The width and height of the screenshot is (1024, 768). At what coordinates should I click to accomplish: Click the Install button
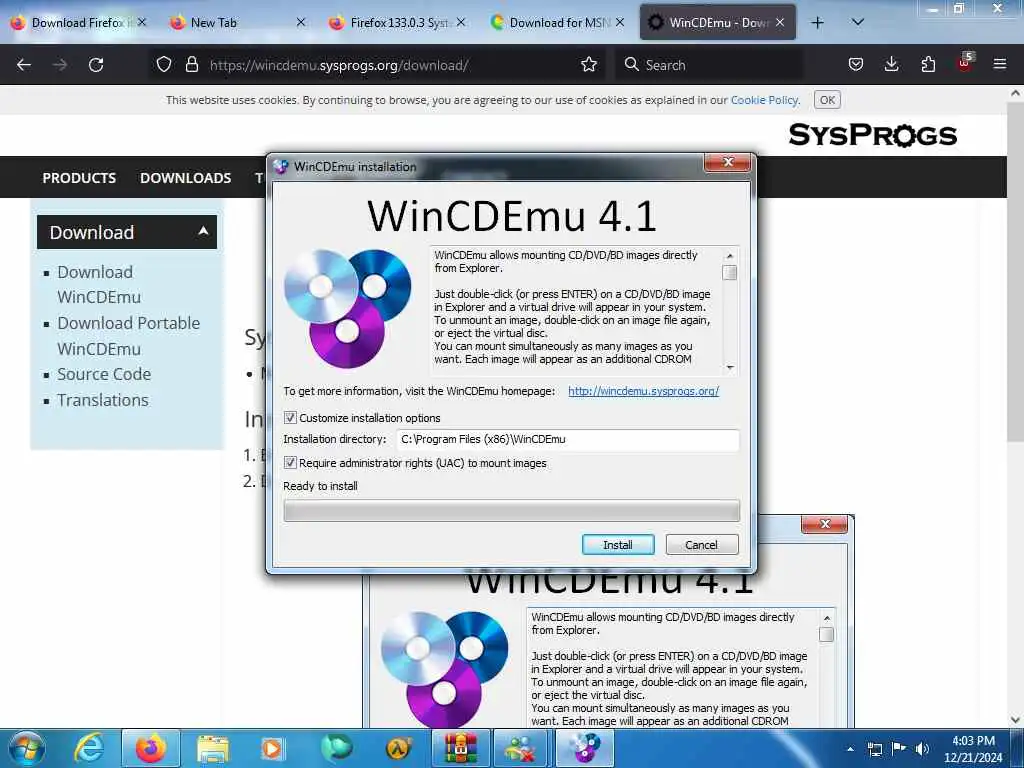tap(618, 545)
